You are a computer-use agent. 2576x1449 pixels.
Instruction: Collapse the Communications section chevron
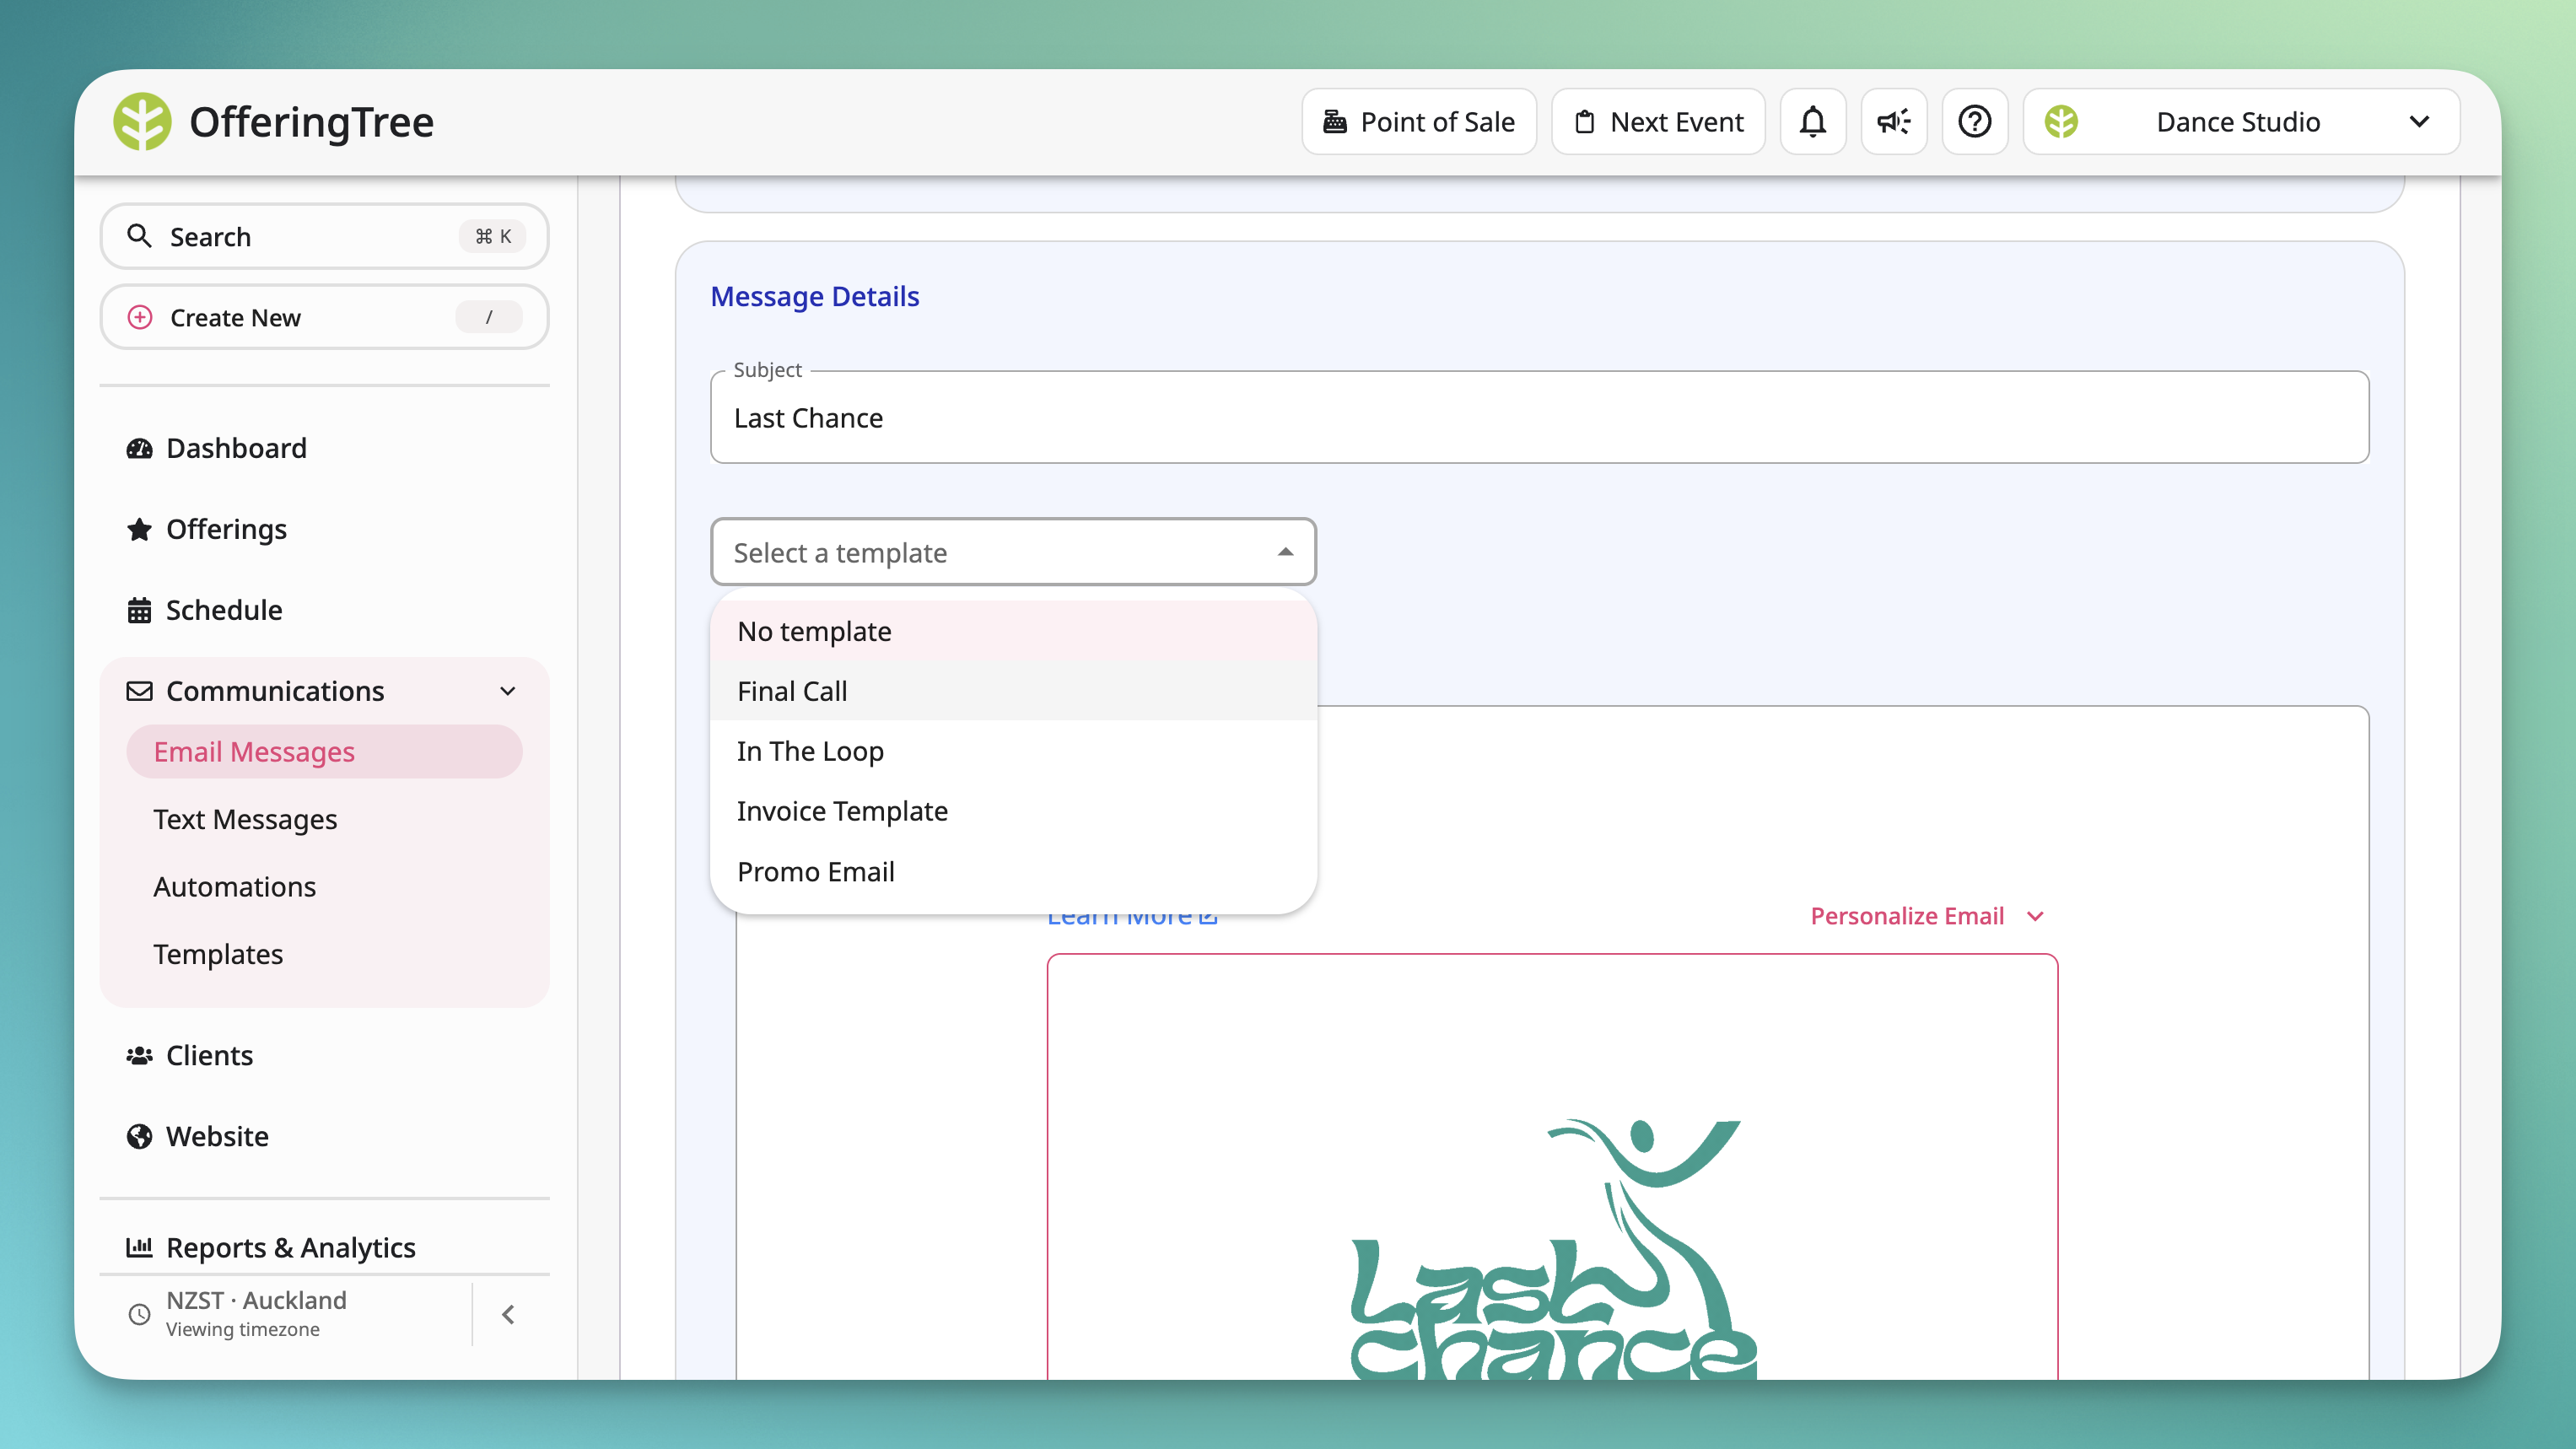[x=508, y=692]
